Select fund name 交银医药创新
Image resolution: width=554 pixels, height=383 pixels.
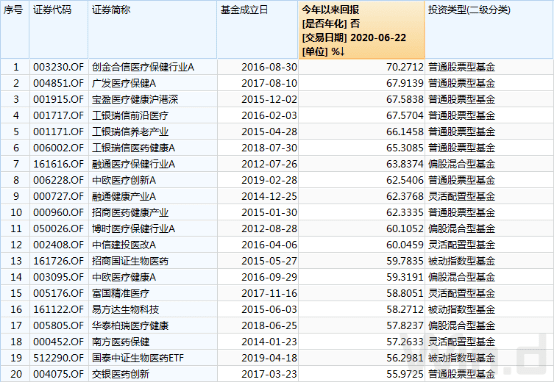(121, 374)
